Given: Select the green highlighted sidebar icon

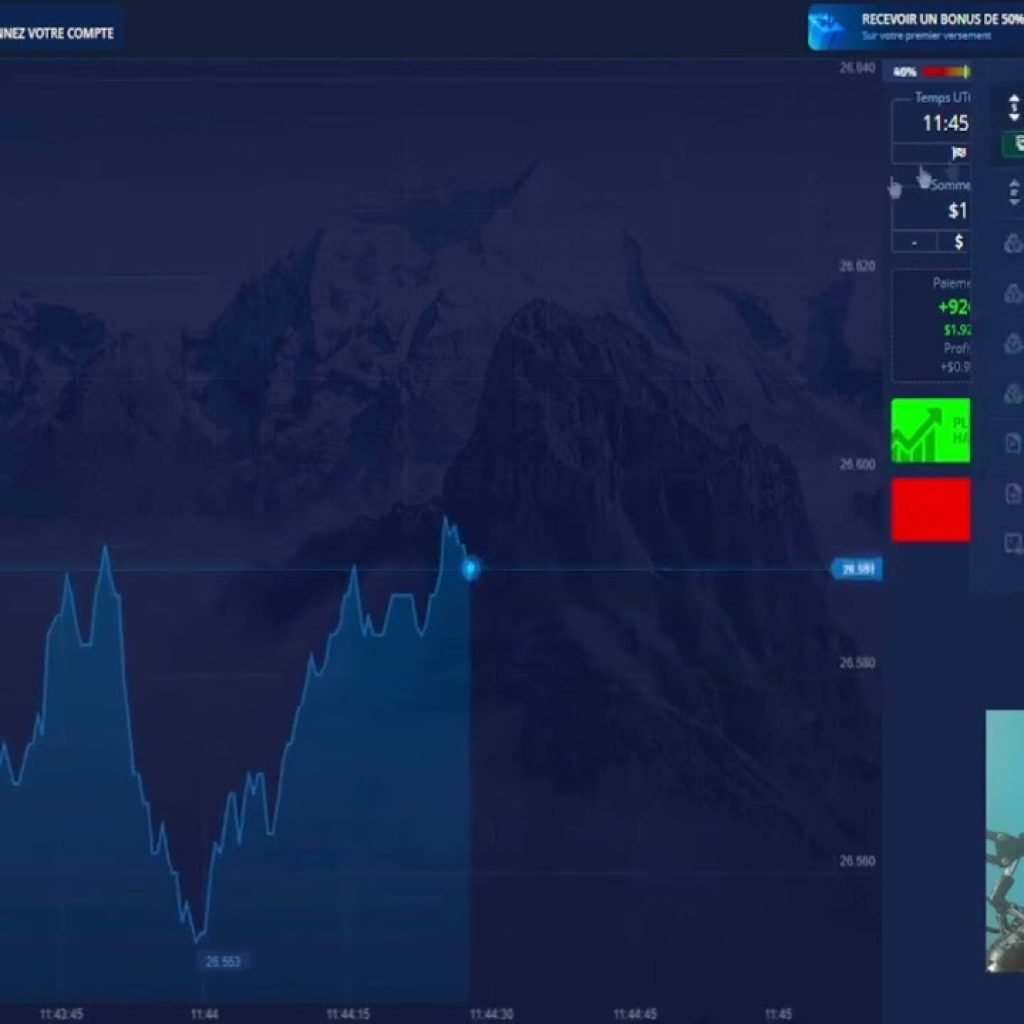Looking at the screenshot, I should 1013,144.
